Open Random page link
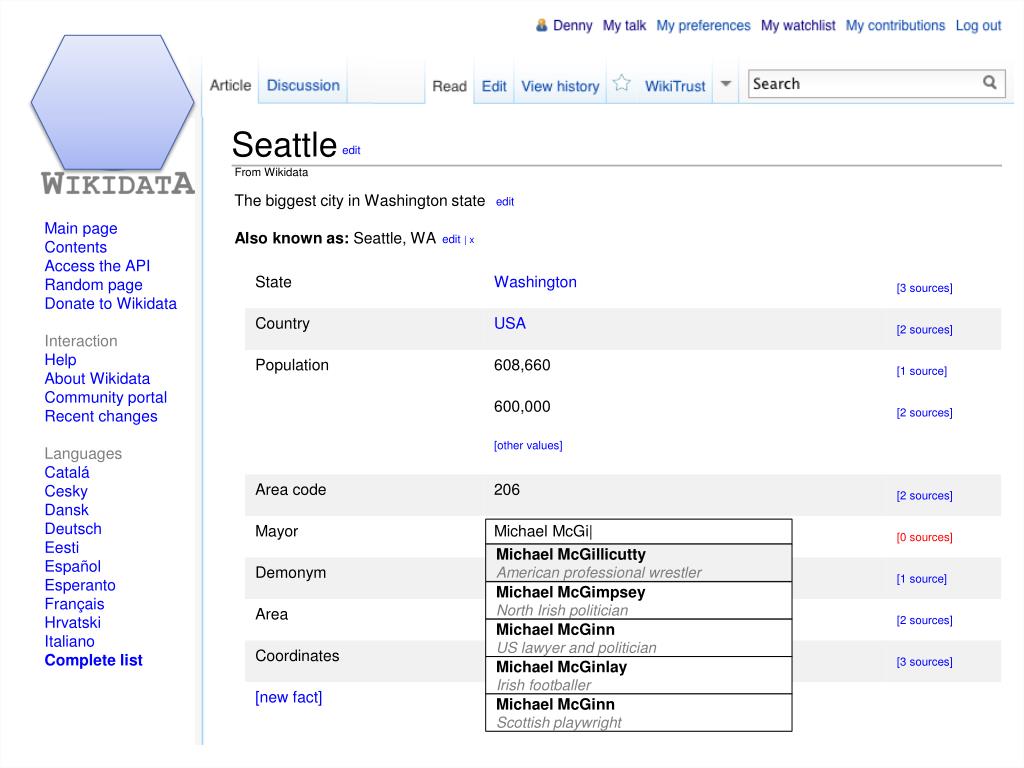Image resolution: width=1024 pixels, height=768 pixels. click(93, 285)
